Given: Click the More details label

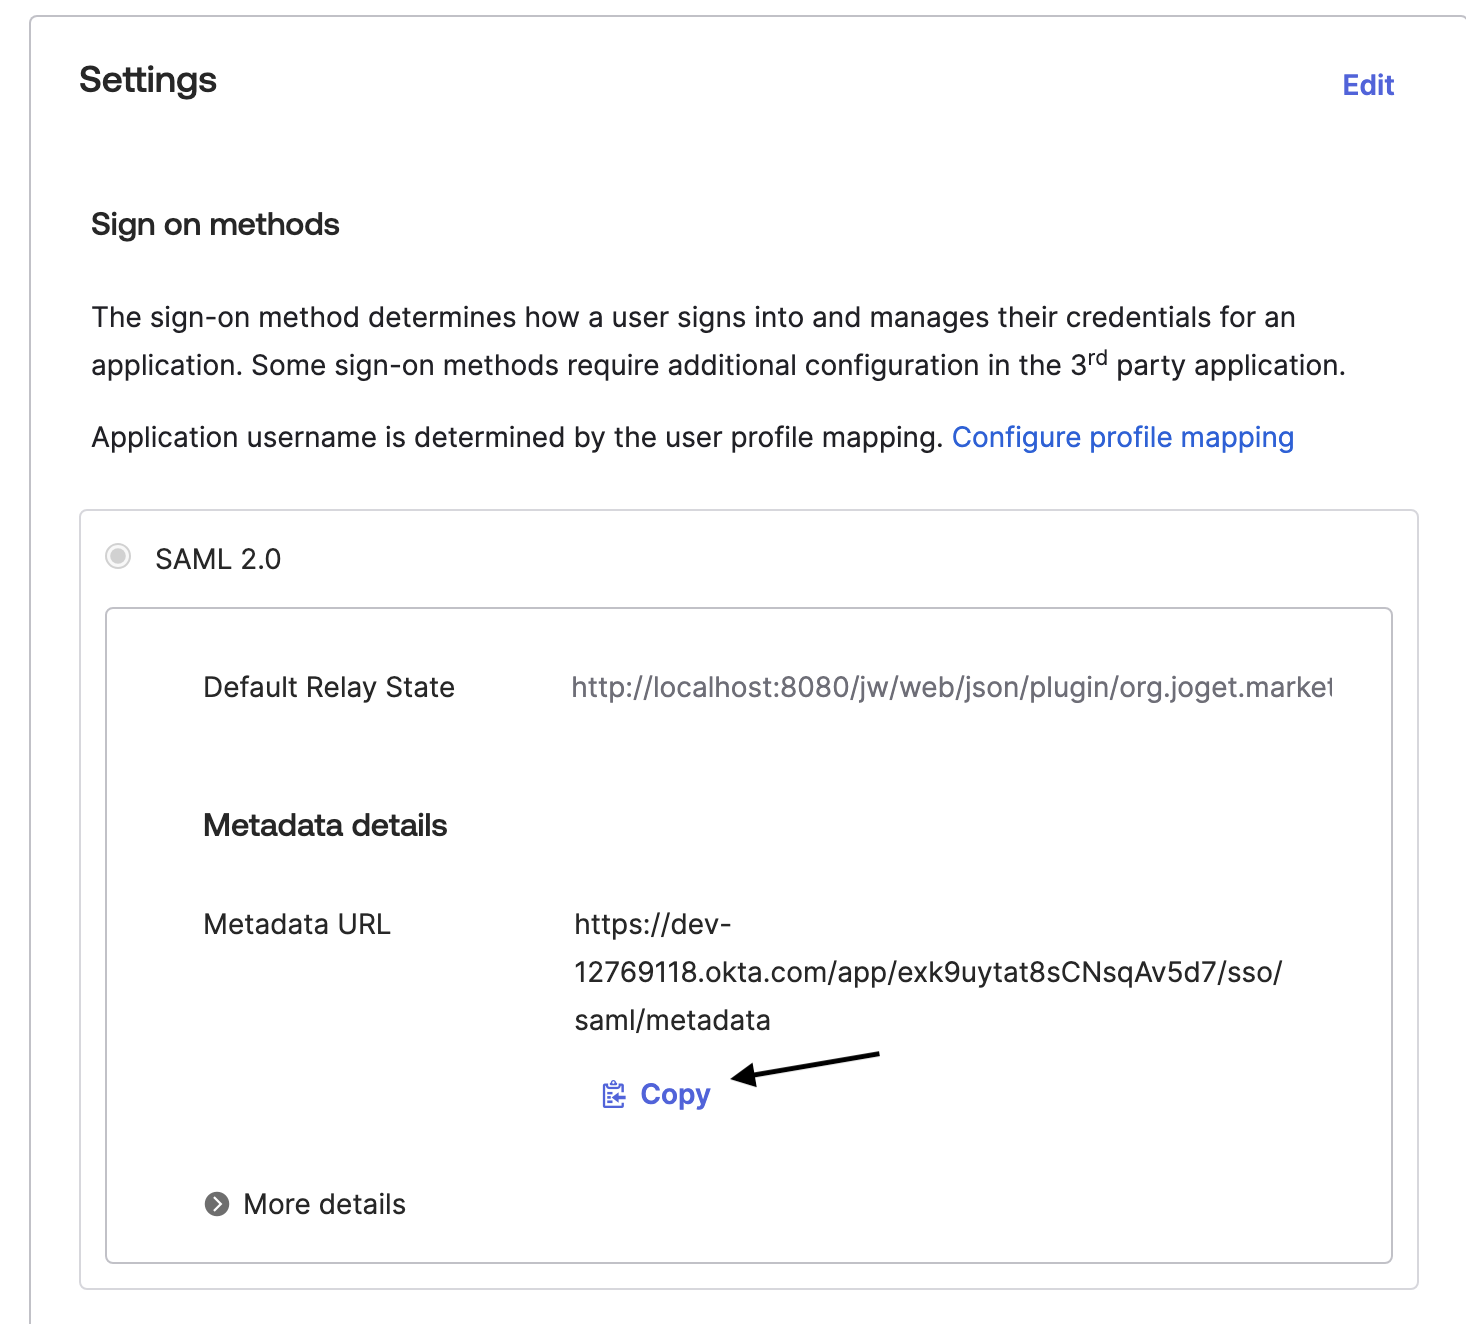Looking at the screenshot, I should [x=324, y=1204].
